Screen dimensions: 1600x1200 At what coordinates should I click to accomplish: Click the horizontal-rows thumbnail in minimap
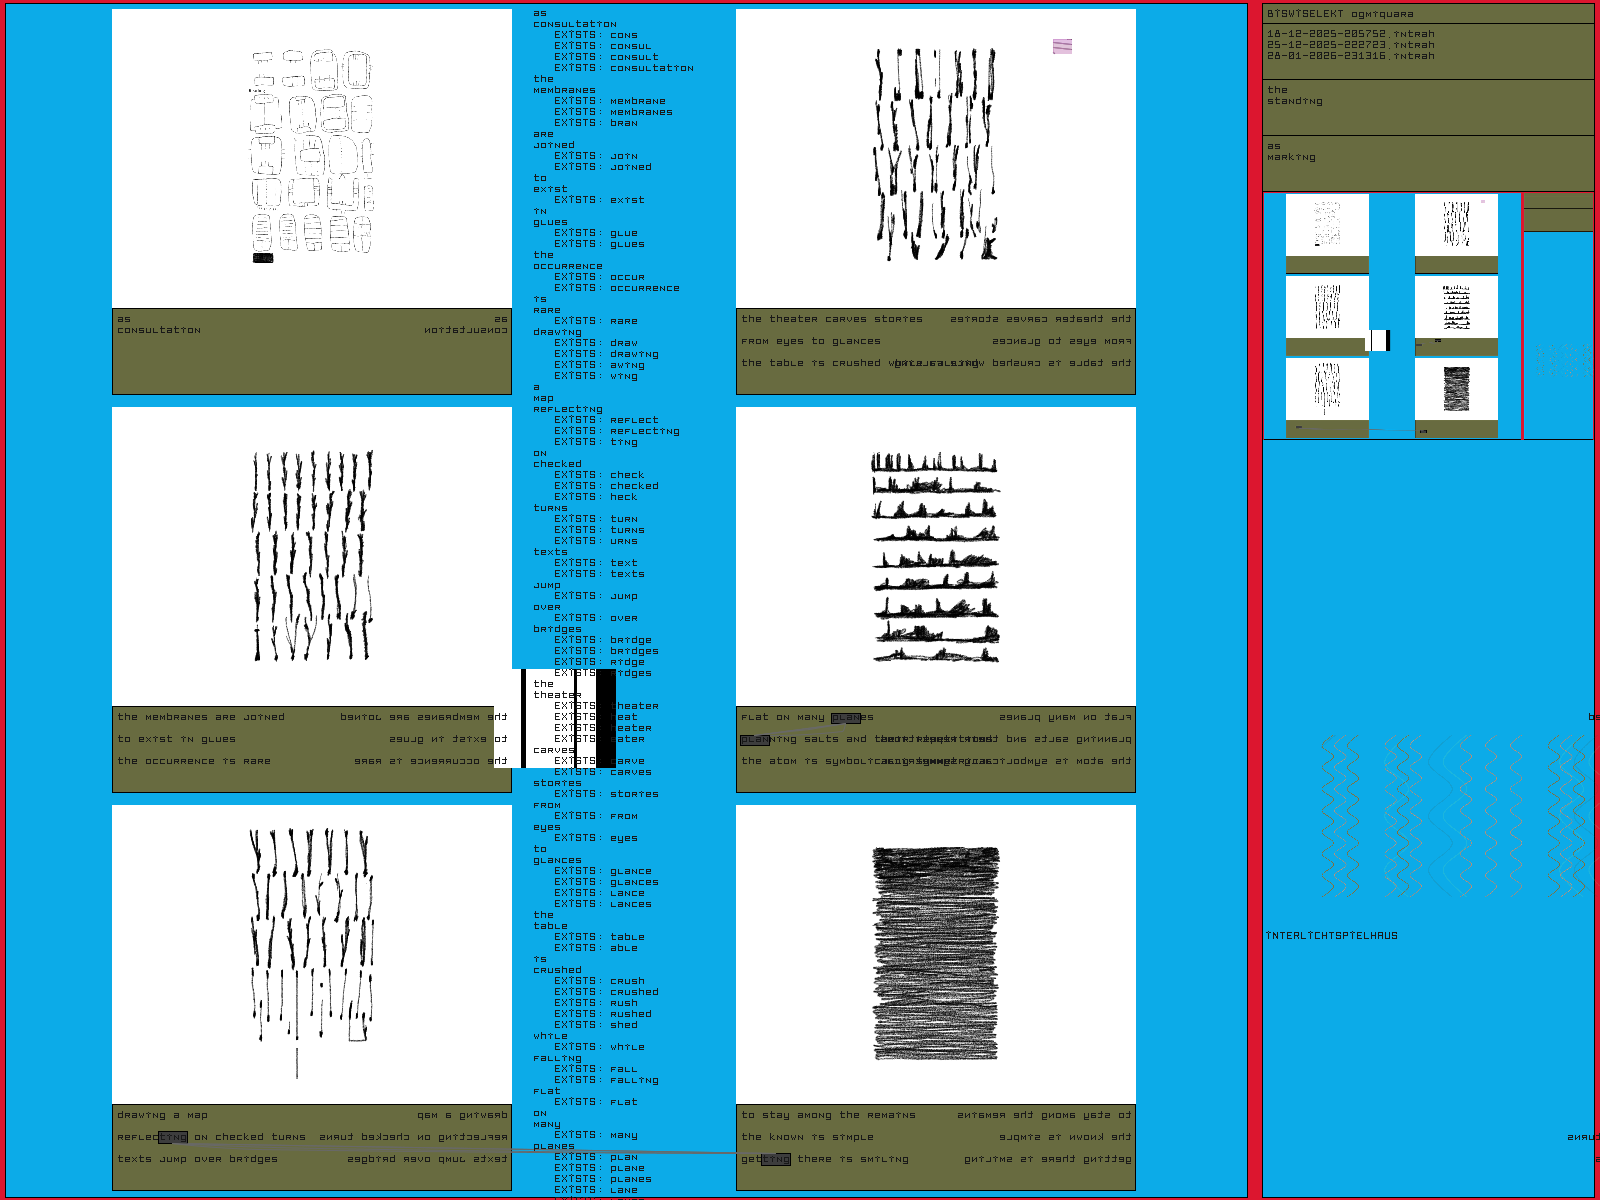click(1456, 307)
